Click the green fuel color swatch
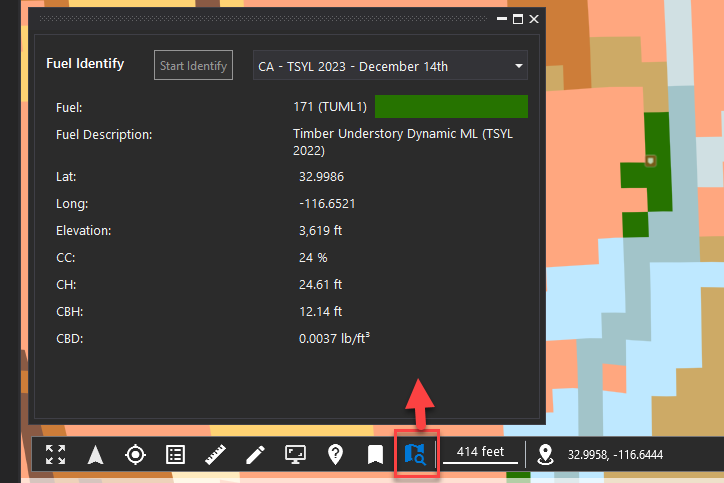 tap(451, 107)
